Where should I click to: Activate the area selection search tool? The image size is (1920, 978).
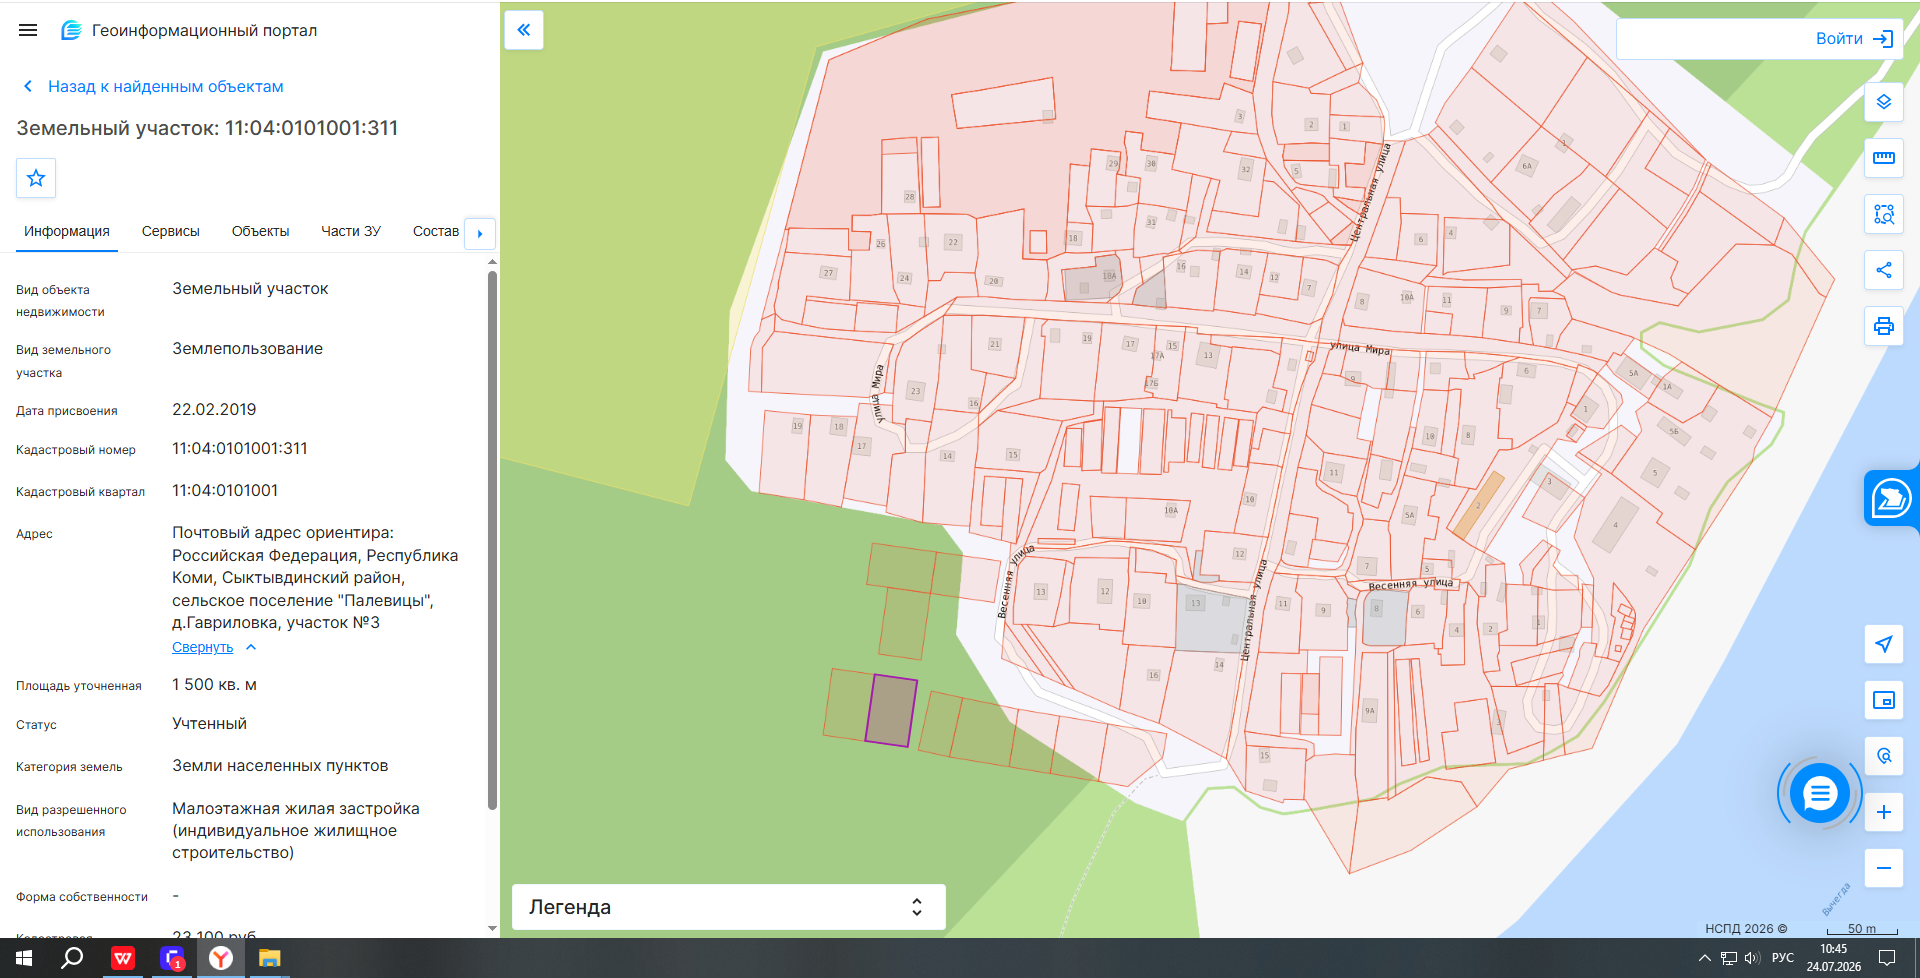(x=1884, y=214)
